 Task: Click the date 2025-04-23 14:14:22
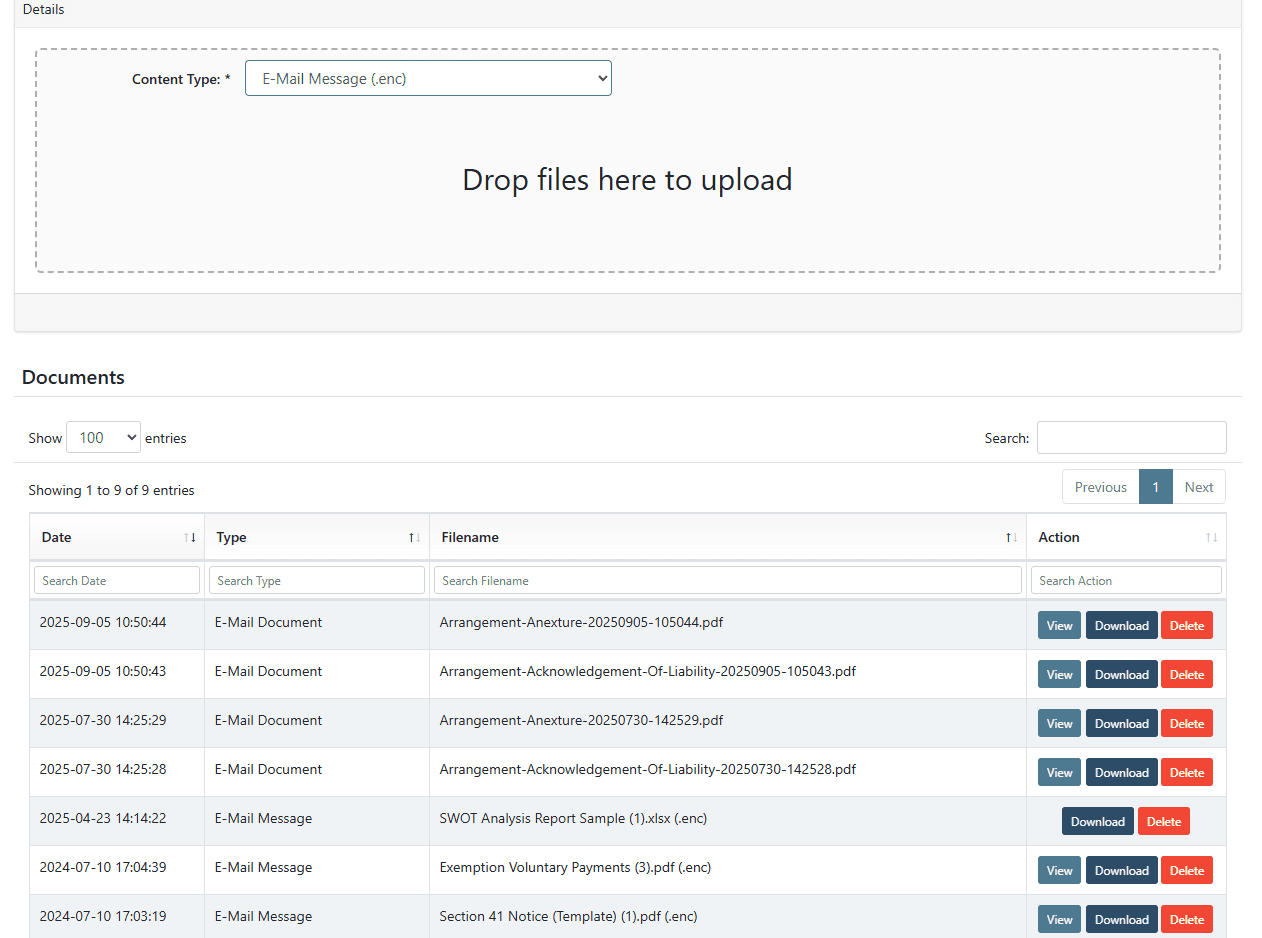point(103,818)
